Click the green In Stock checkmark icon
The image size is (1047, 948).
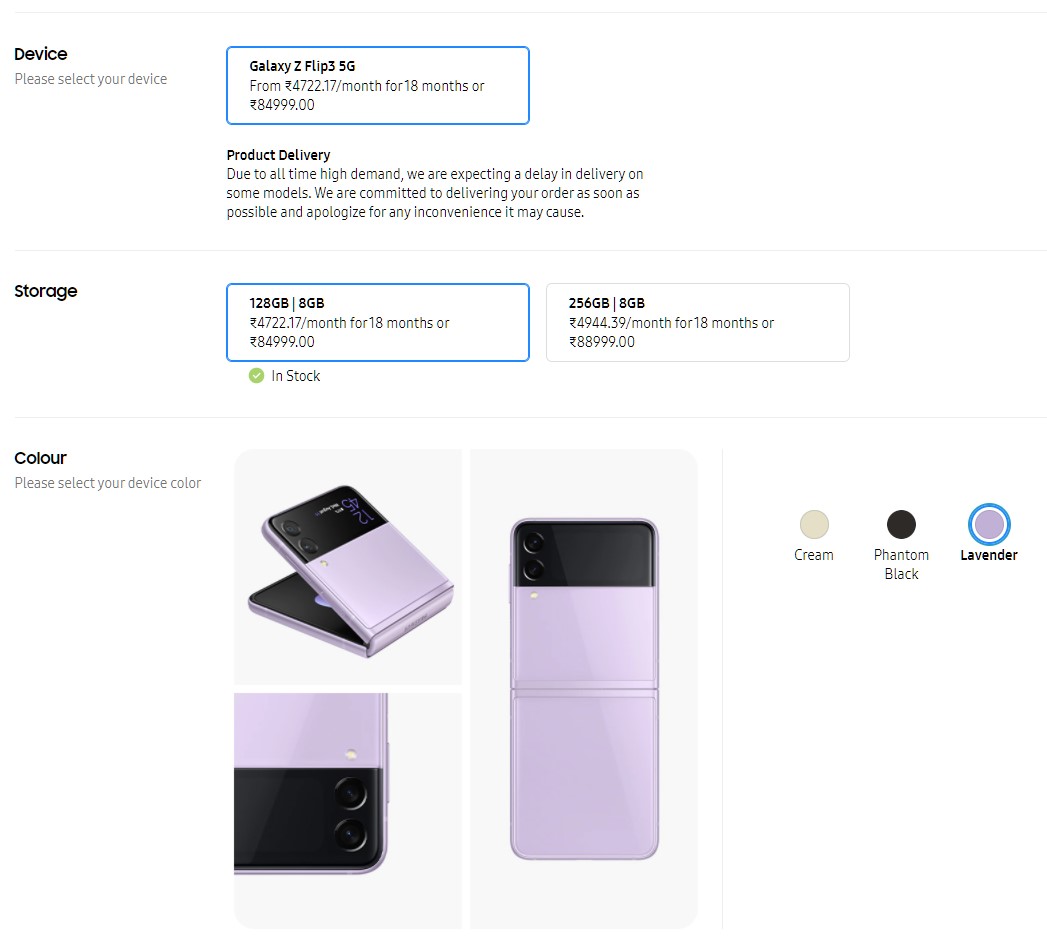[257, 376]
